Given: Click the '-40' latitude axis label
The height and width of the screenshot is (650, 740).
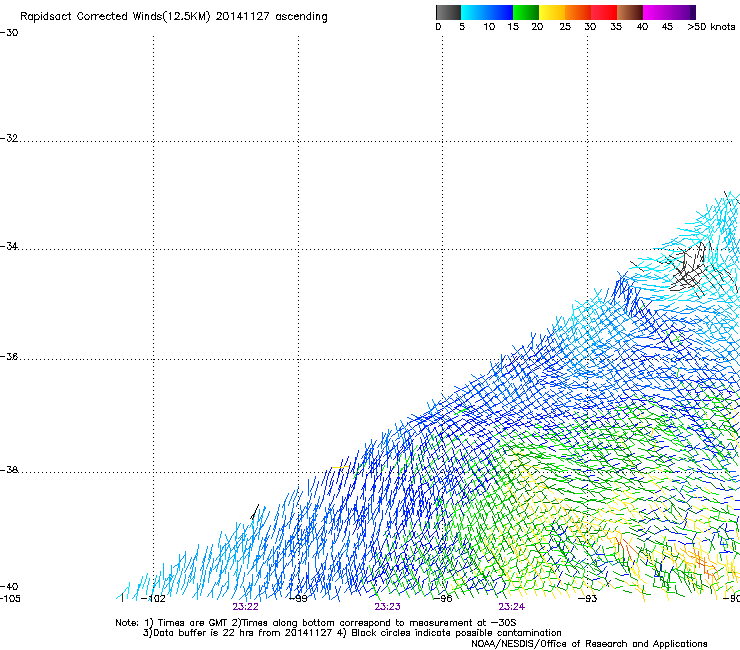Looking at the screenshot, I should (9, 587).
